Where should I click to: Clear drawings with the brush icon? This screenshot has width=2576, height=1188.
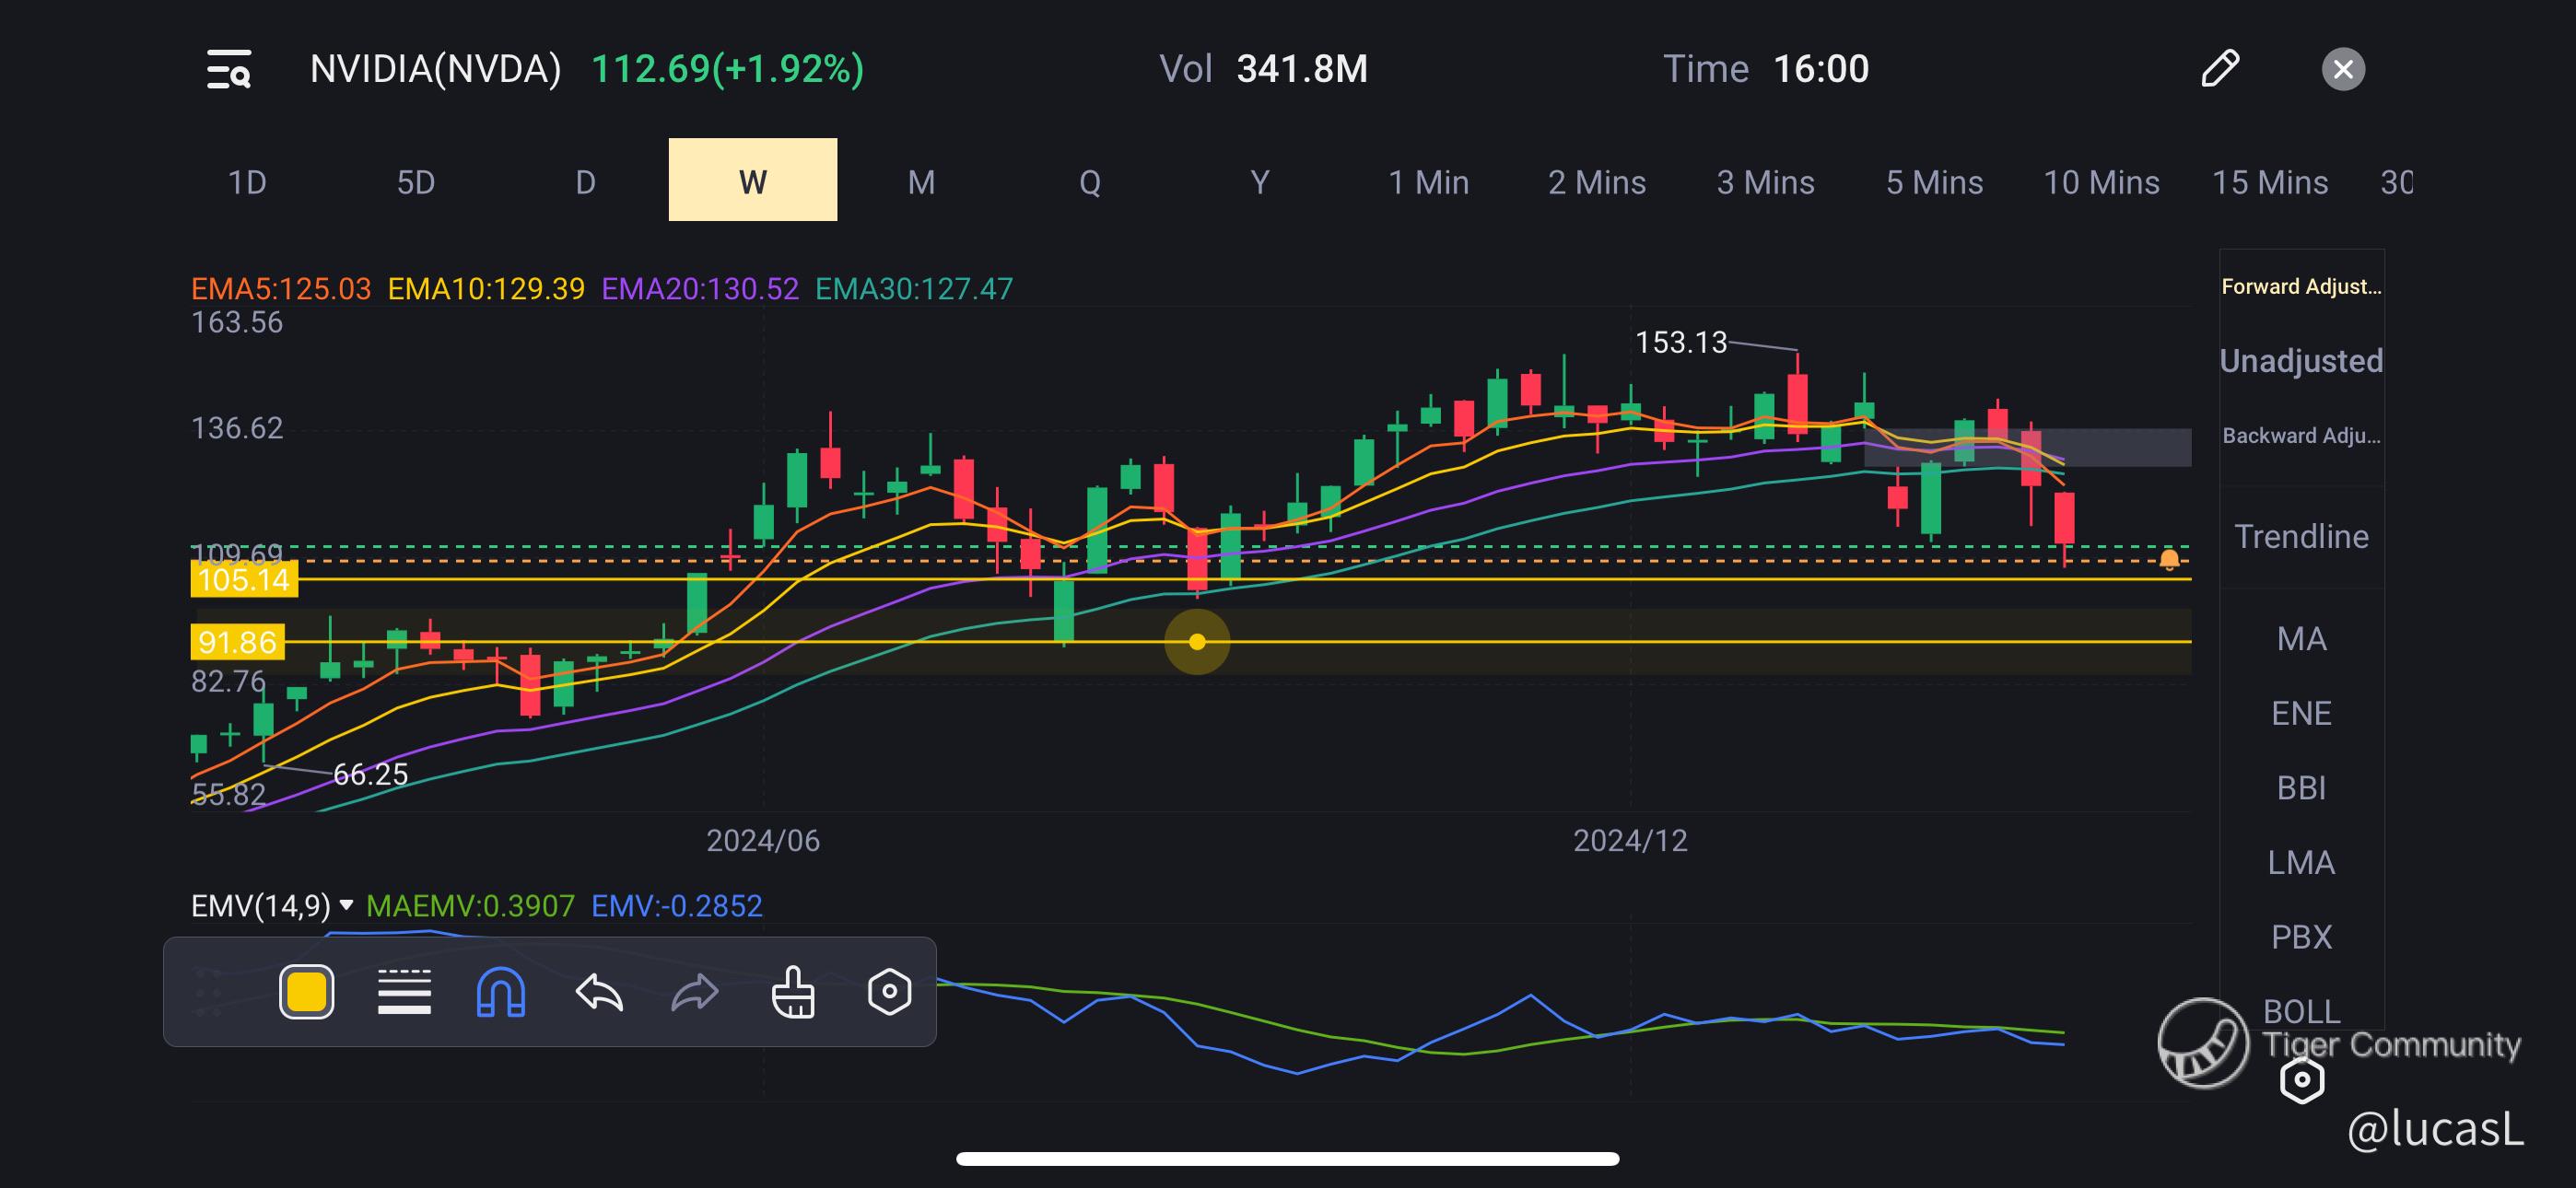(x=793, y=992)
